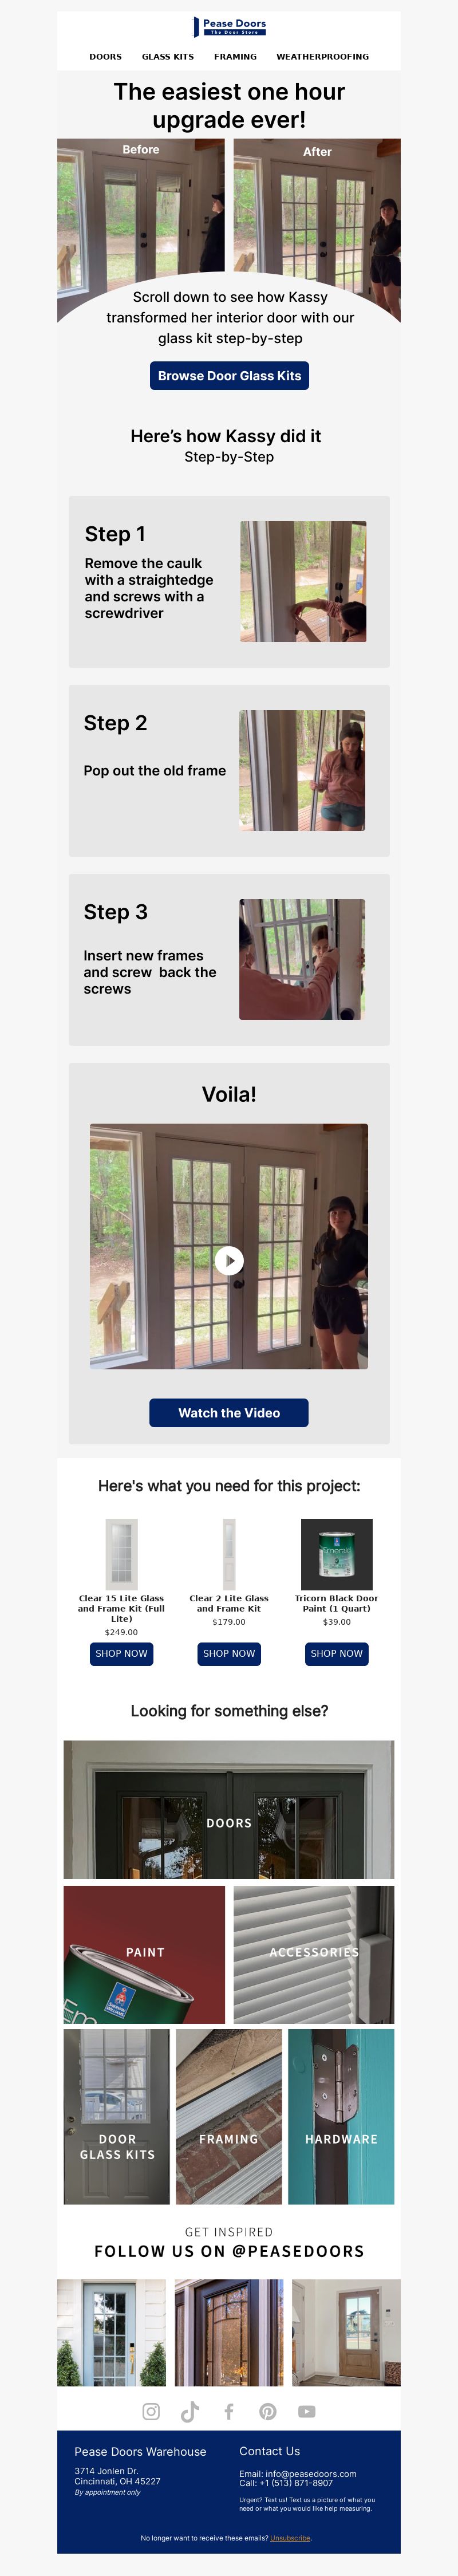Go to the WEATHERPROOFING nav link
The image size is (458, 2576).
pos(322,57)
